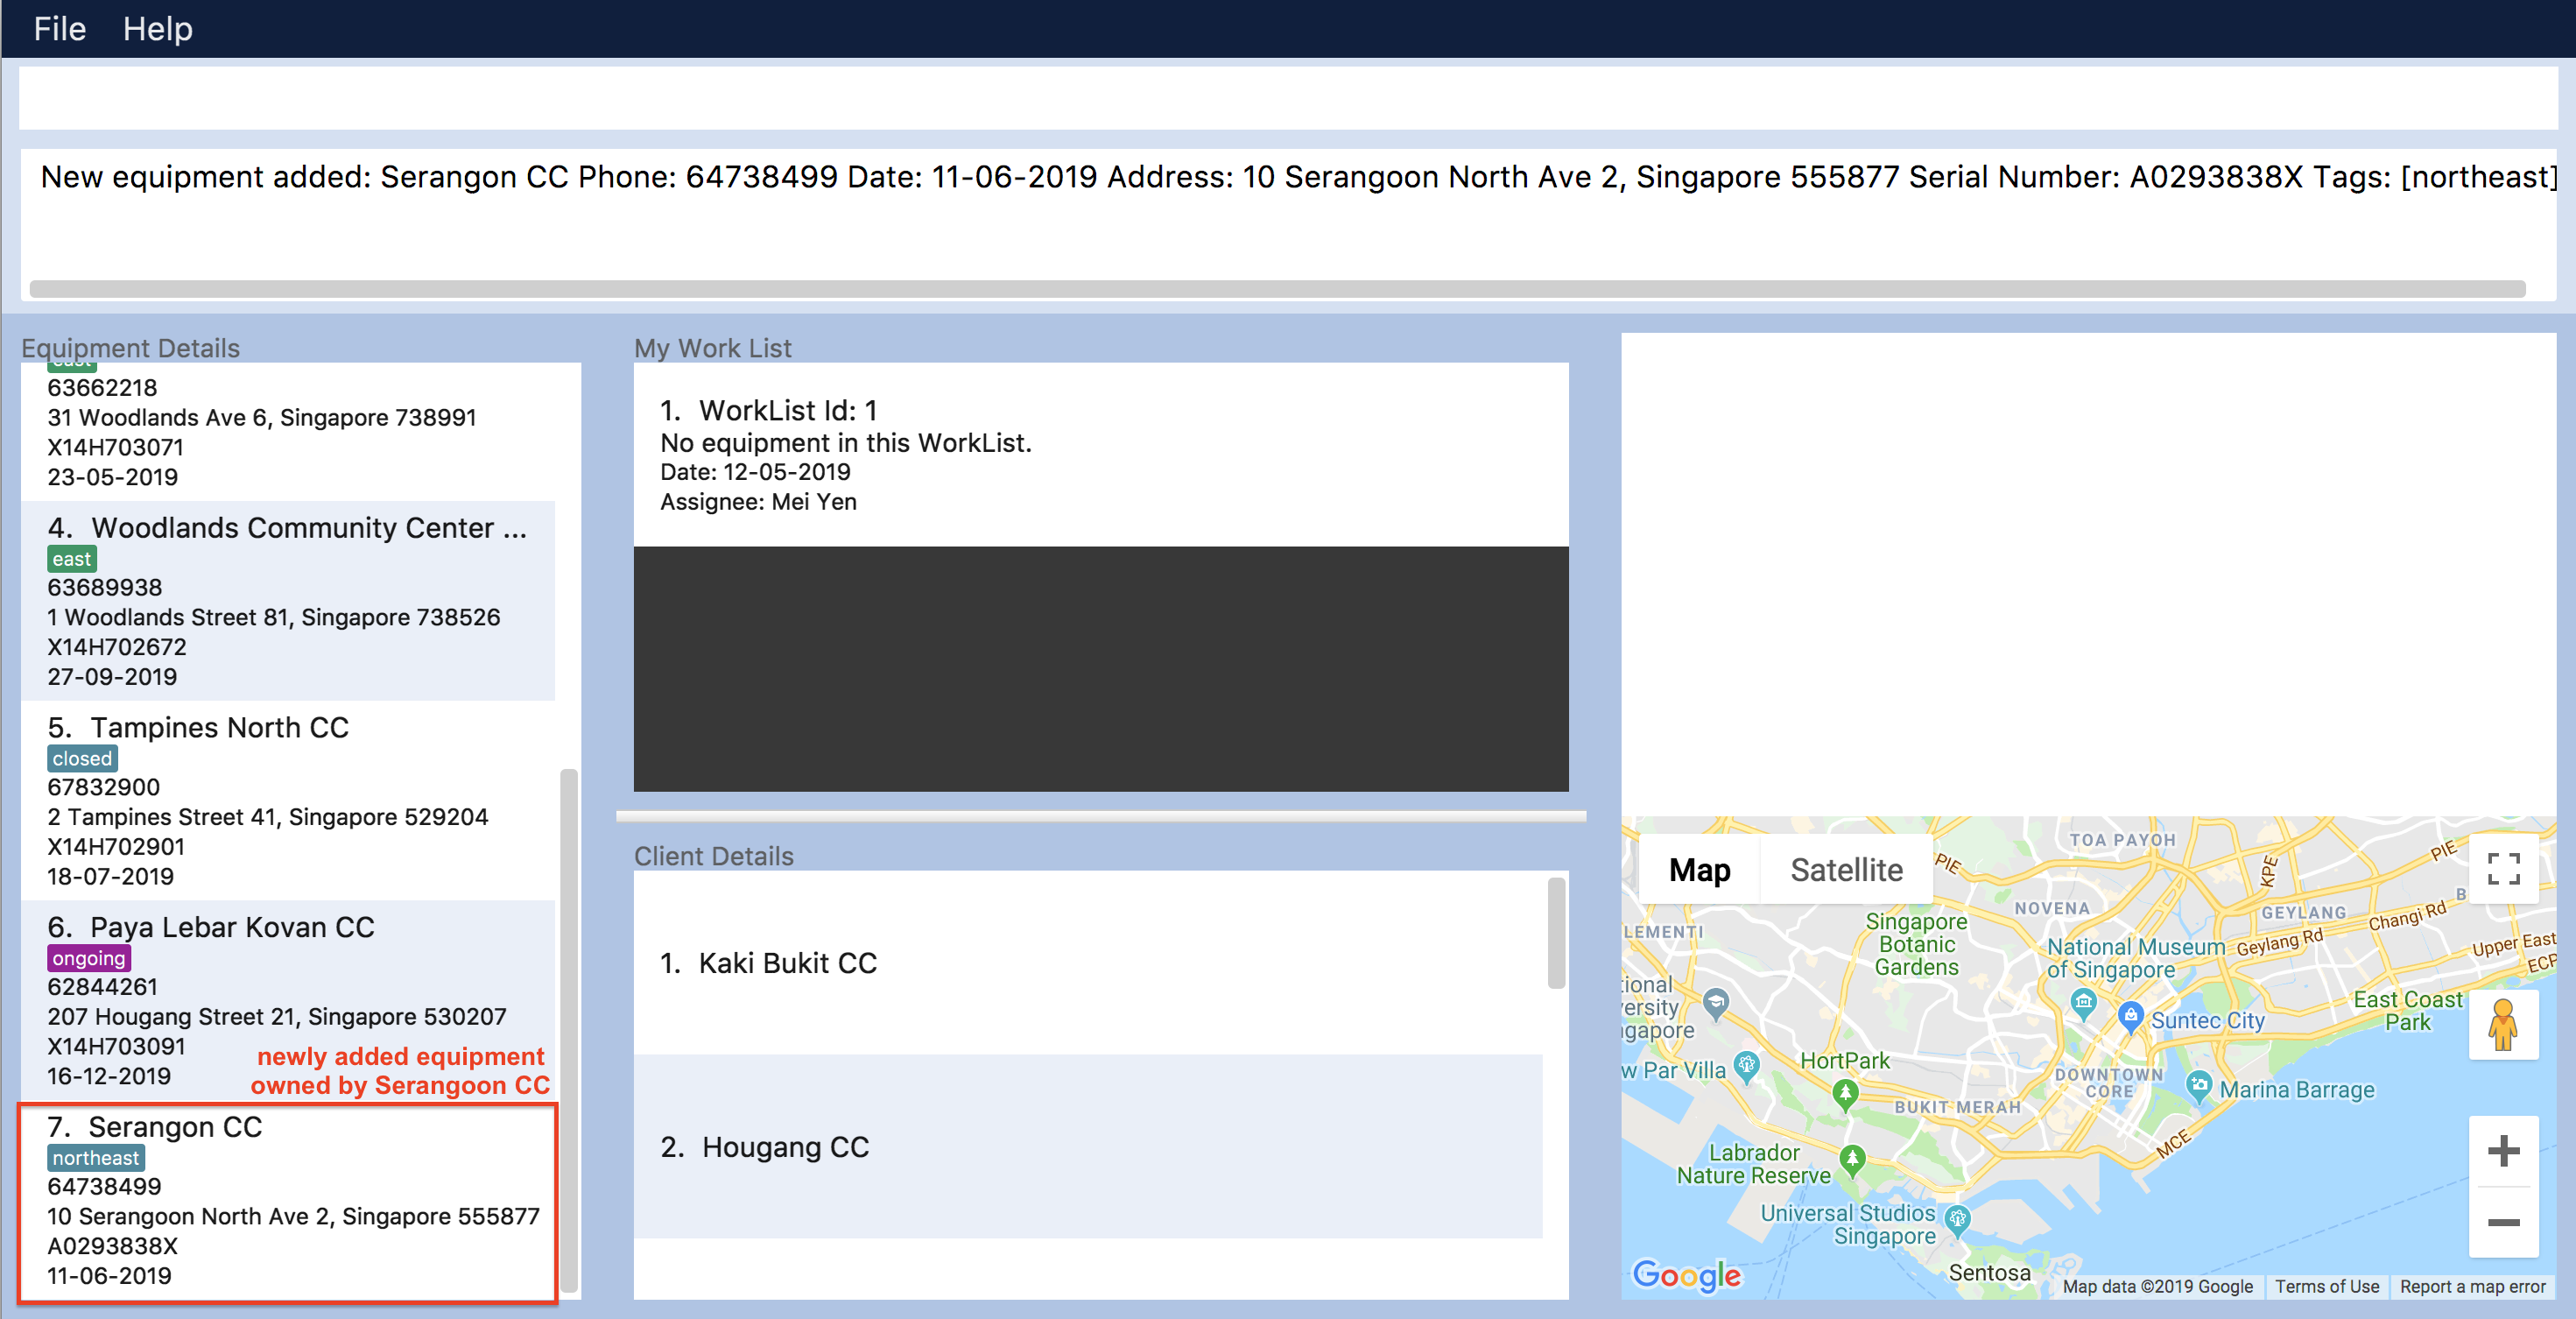Image resolution: width=2576 pixels, height=1319 pixels.
Task: Click phone number 63689938
Action: (104, 587)
